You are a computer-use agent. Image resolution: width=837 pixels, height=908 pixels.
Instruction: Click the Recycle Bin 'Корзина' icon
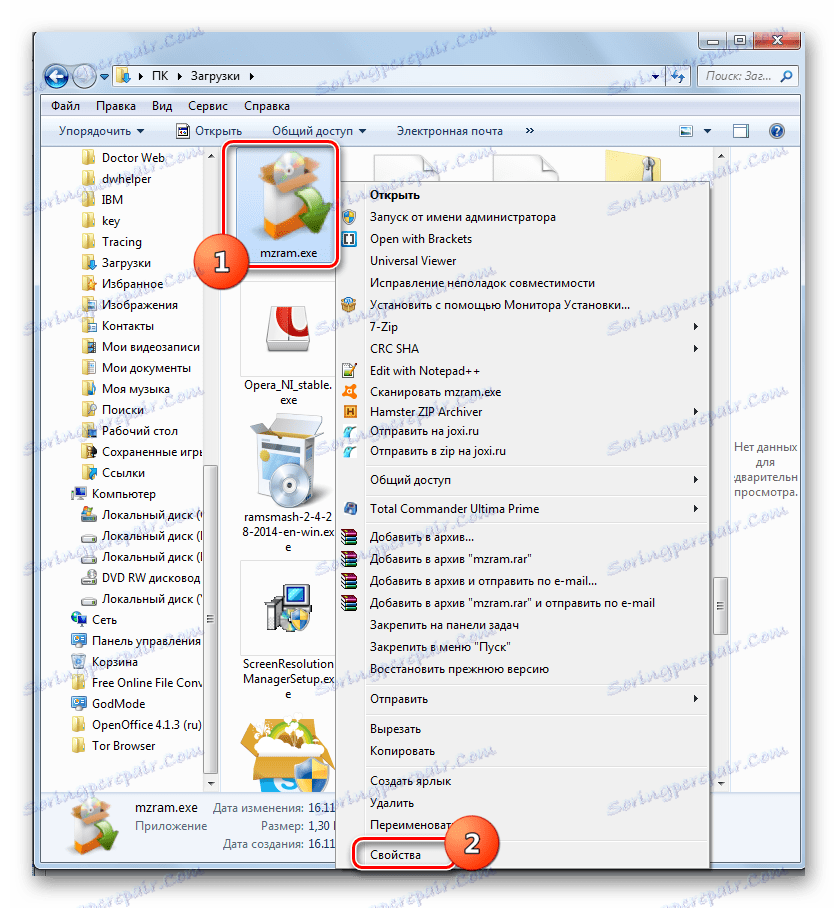coord(78,661)
